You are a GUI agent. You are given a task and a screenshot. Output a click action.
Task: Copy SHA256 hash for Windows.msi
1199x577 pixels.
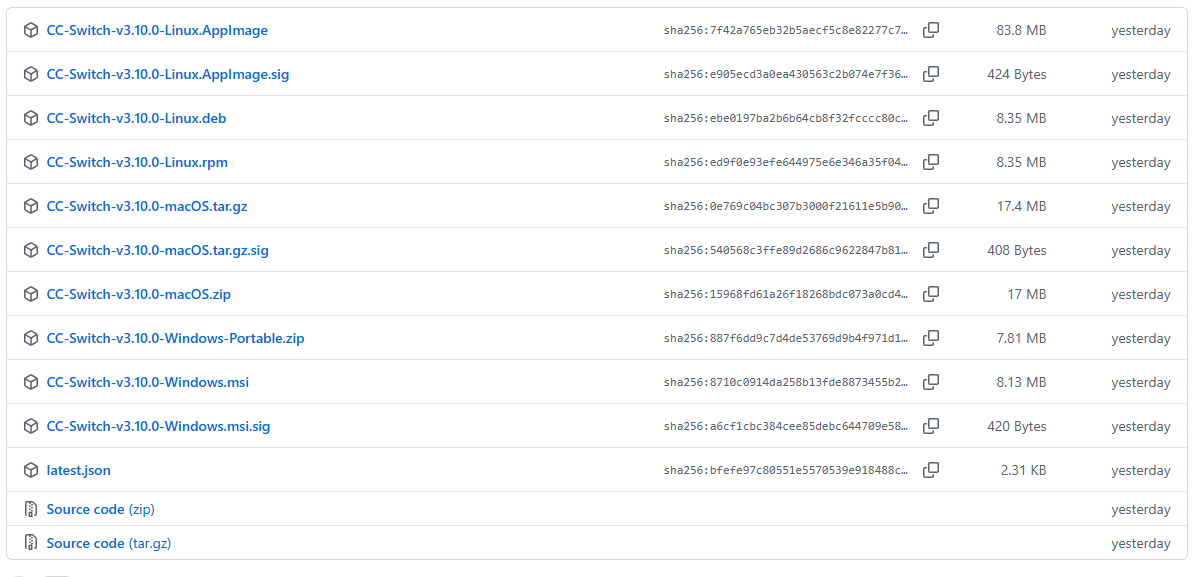click(930, 382)
